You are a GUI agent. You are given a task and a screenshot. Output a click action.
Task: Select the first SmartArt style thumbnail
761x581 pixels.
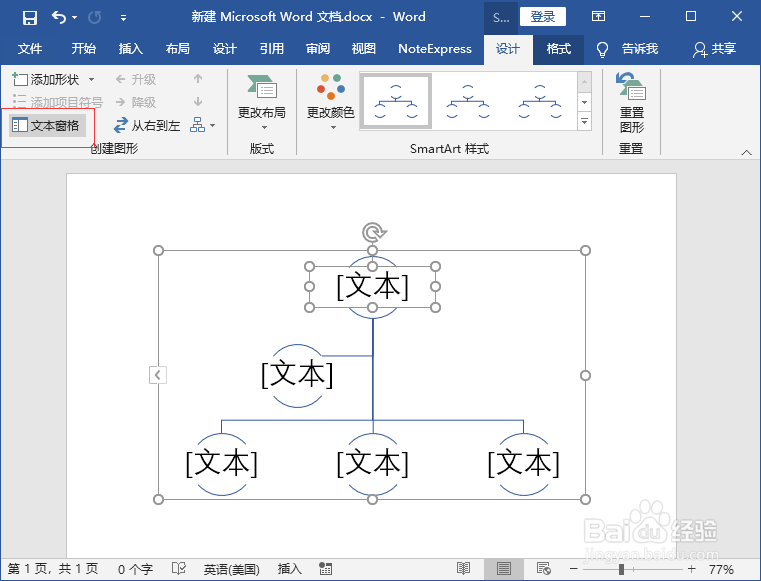point(396,101)
